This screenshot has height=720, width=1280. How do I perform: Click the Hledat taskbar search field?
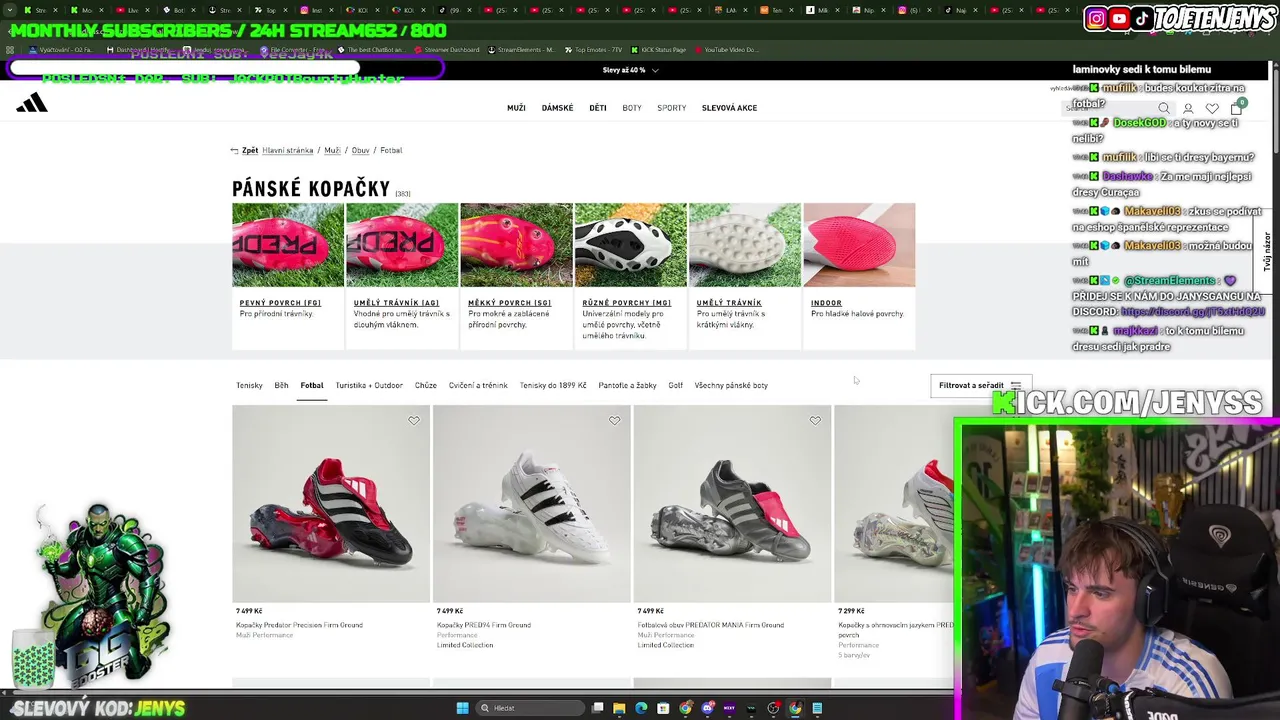[x=530, y=708]
